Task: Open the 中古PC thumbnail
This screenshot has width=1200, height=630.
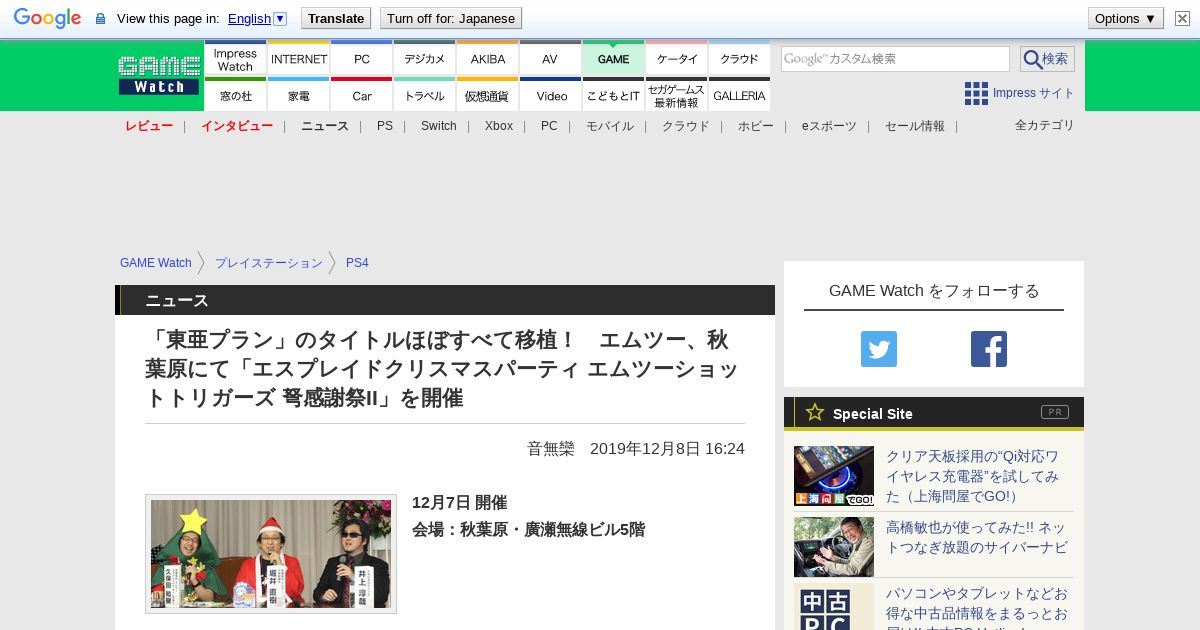Action: (834, 608)
